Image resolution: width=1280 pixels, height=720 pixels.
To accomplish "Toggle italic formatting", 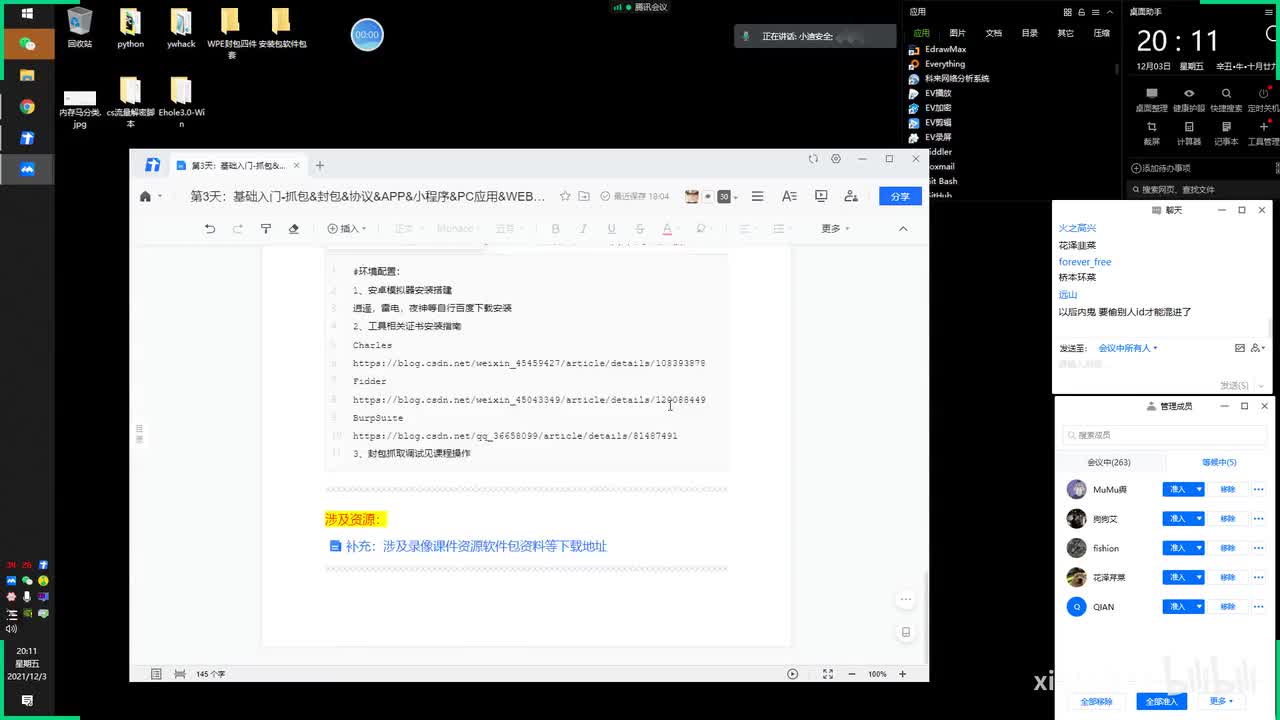I will tap(583, 229).
